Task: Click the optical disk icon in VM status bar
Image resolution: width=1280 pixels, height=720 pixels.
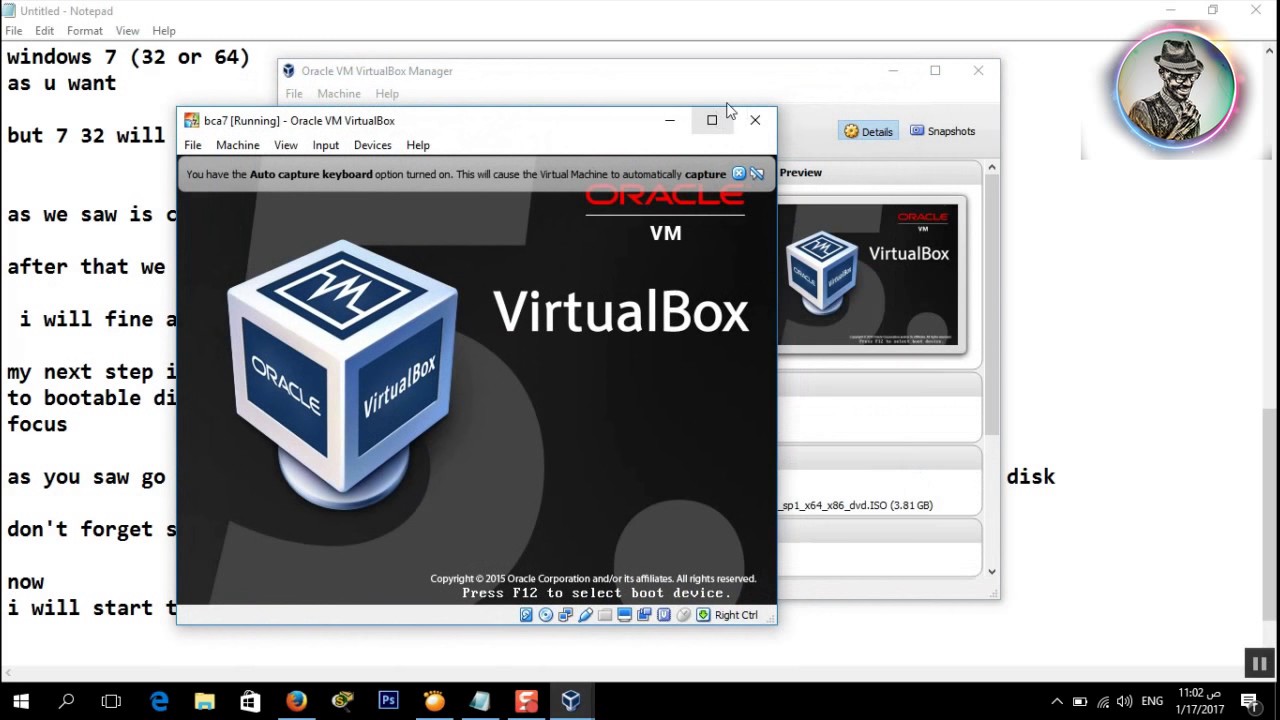Action: (546, 615)
